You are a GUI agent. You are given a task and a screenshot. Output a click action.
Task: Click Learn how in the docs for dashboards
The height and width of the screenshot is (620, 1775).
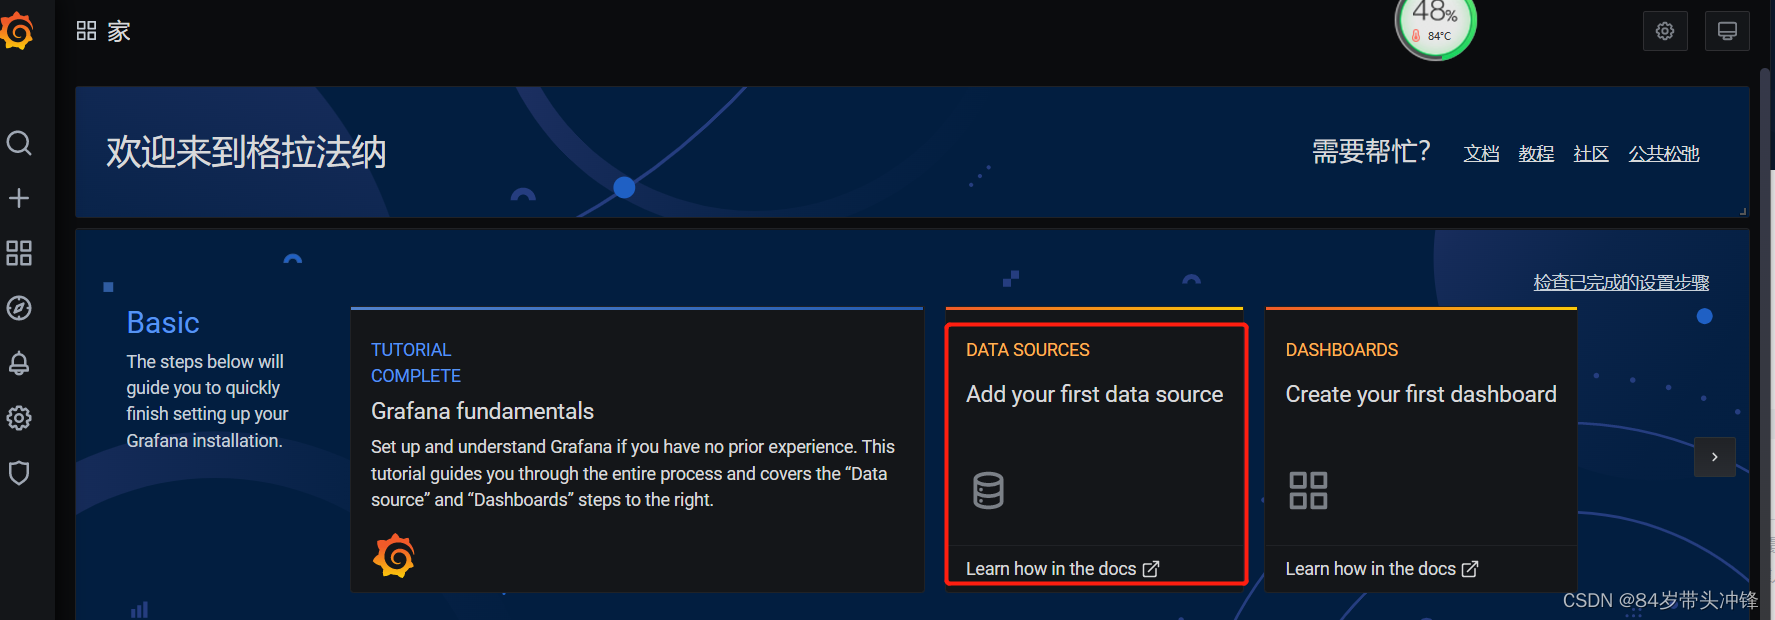[1381, 569]
